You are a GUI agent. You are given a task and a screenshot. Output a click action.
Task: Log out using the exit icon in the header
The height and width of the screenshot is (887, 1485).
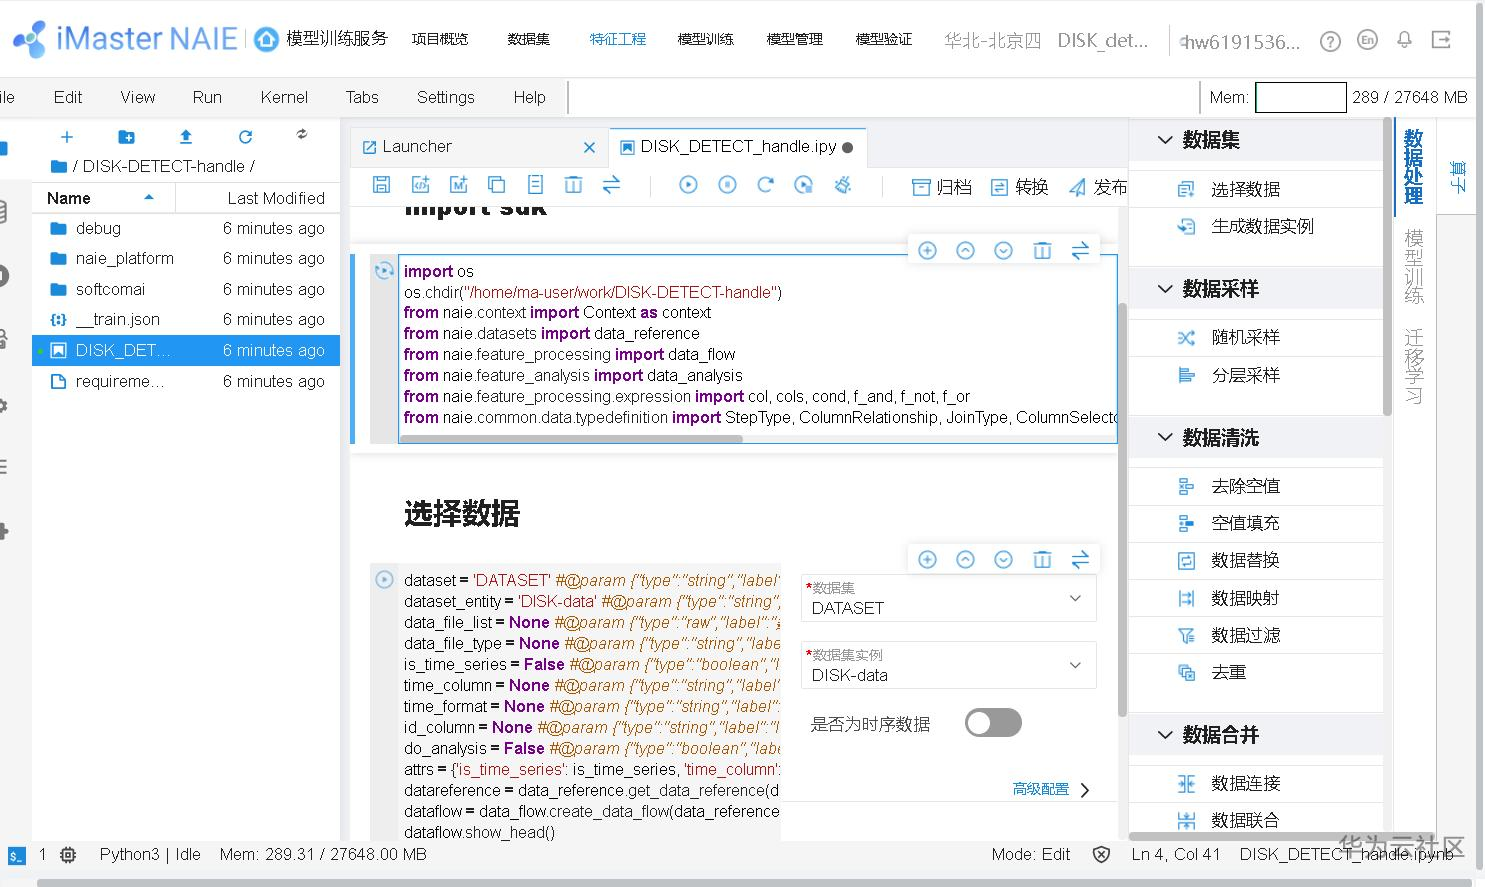pos(1441,40)
